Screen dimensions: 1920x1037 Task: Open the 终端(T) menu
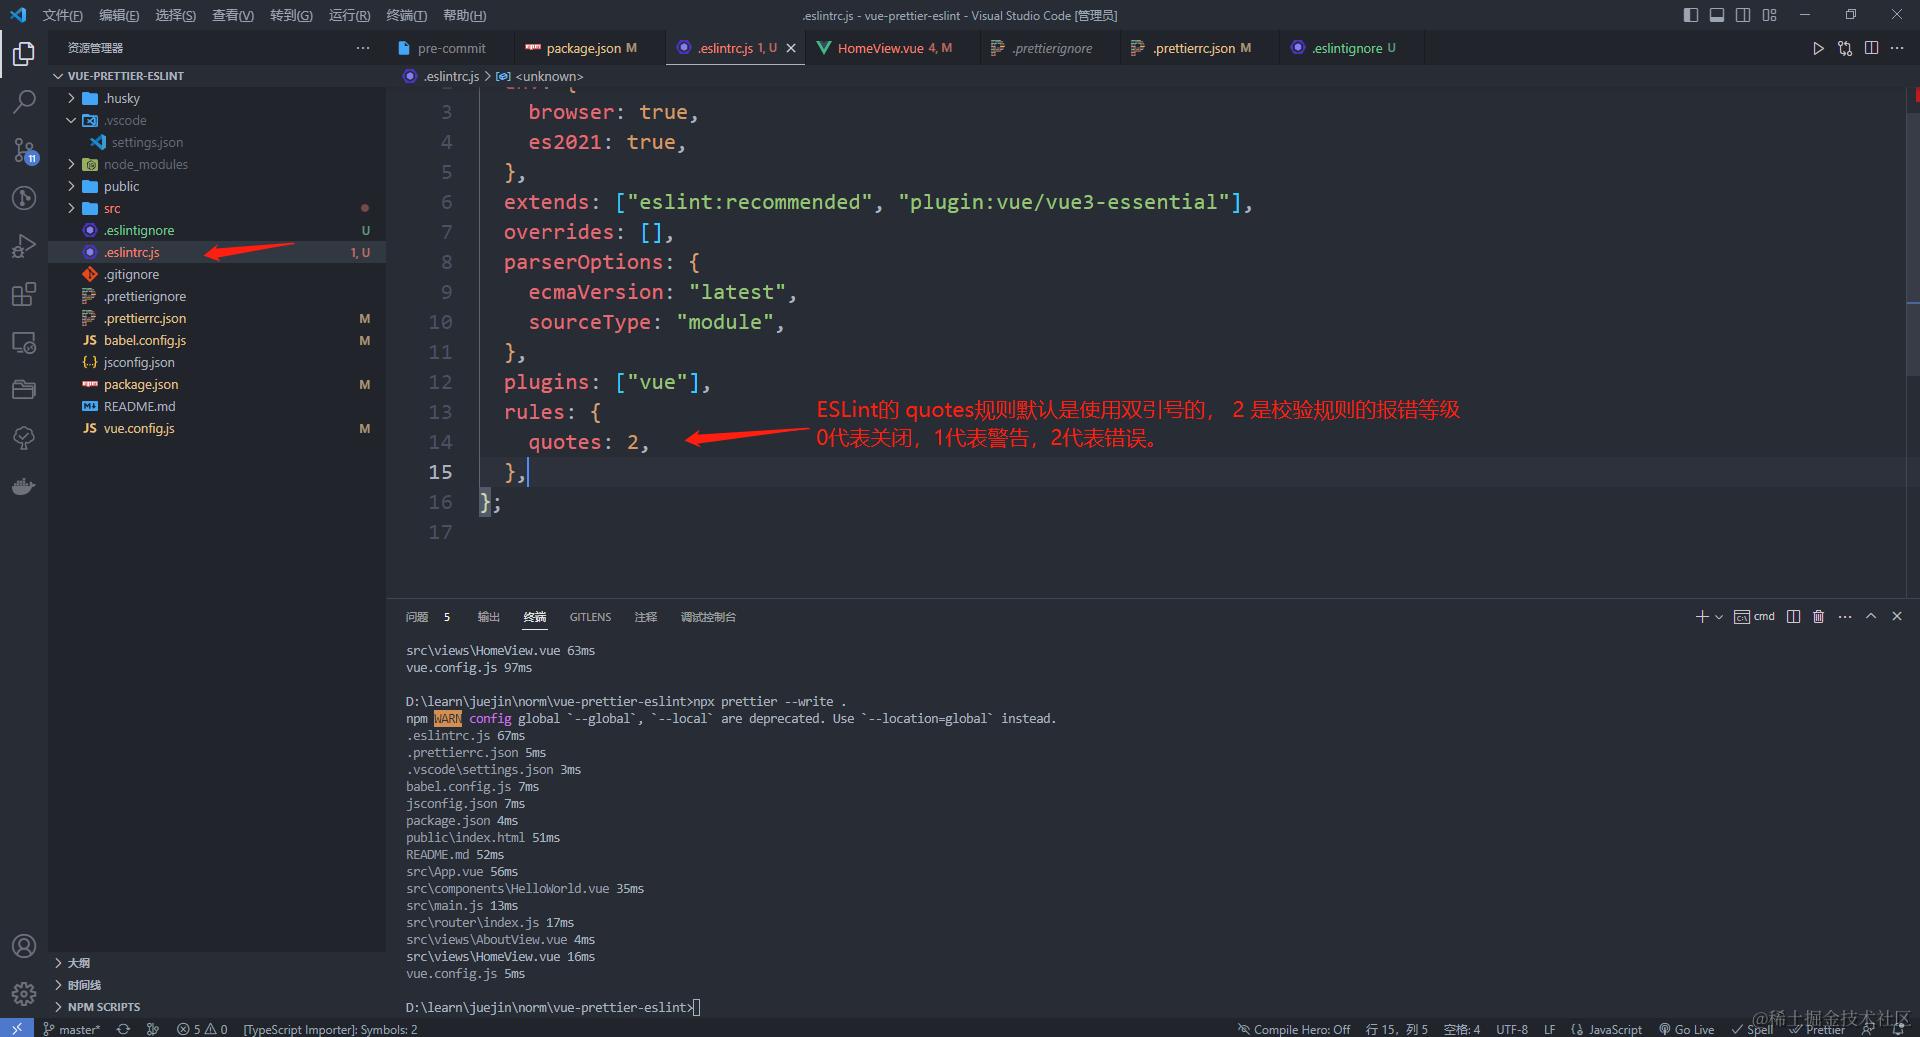(x=407, y=15)
